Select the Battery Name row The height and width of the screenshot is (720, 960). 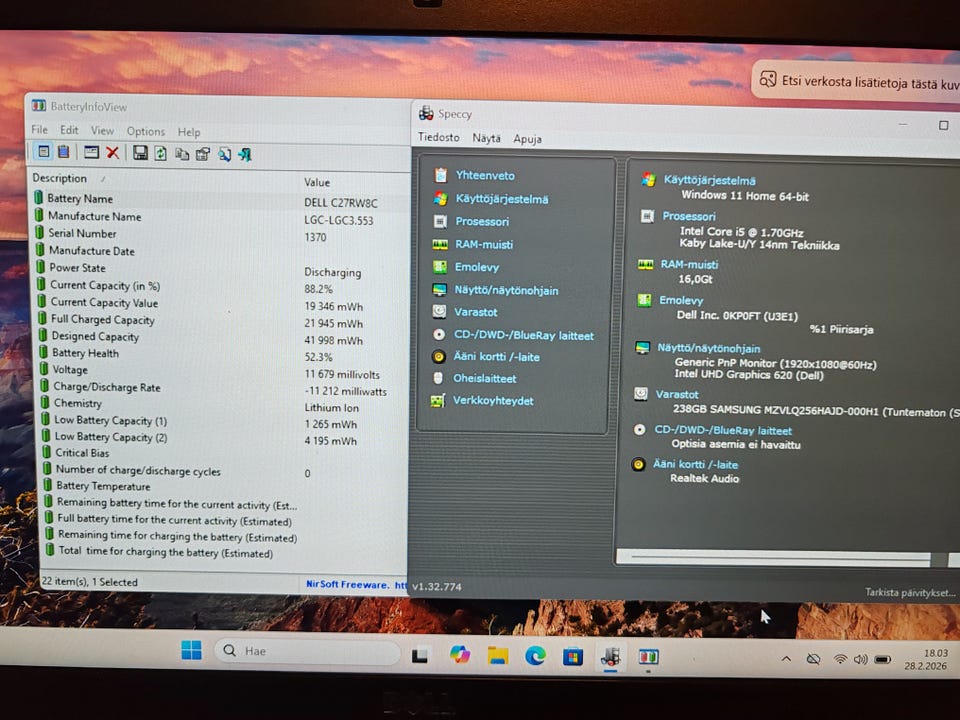(x=220, y=200)
